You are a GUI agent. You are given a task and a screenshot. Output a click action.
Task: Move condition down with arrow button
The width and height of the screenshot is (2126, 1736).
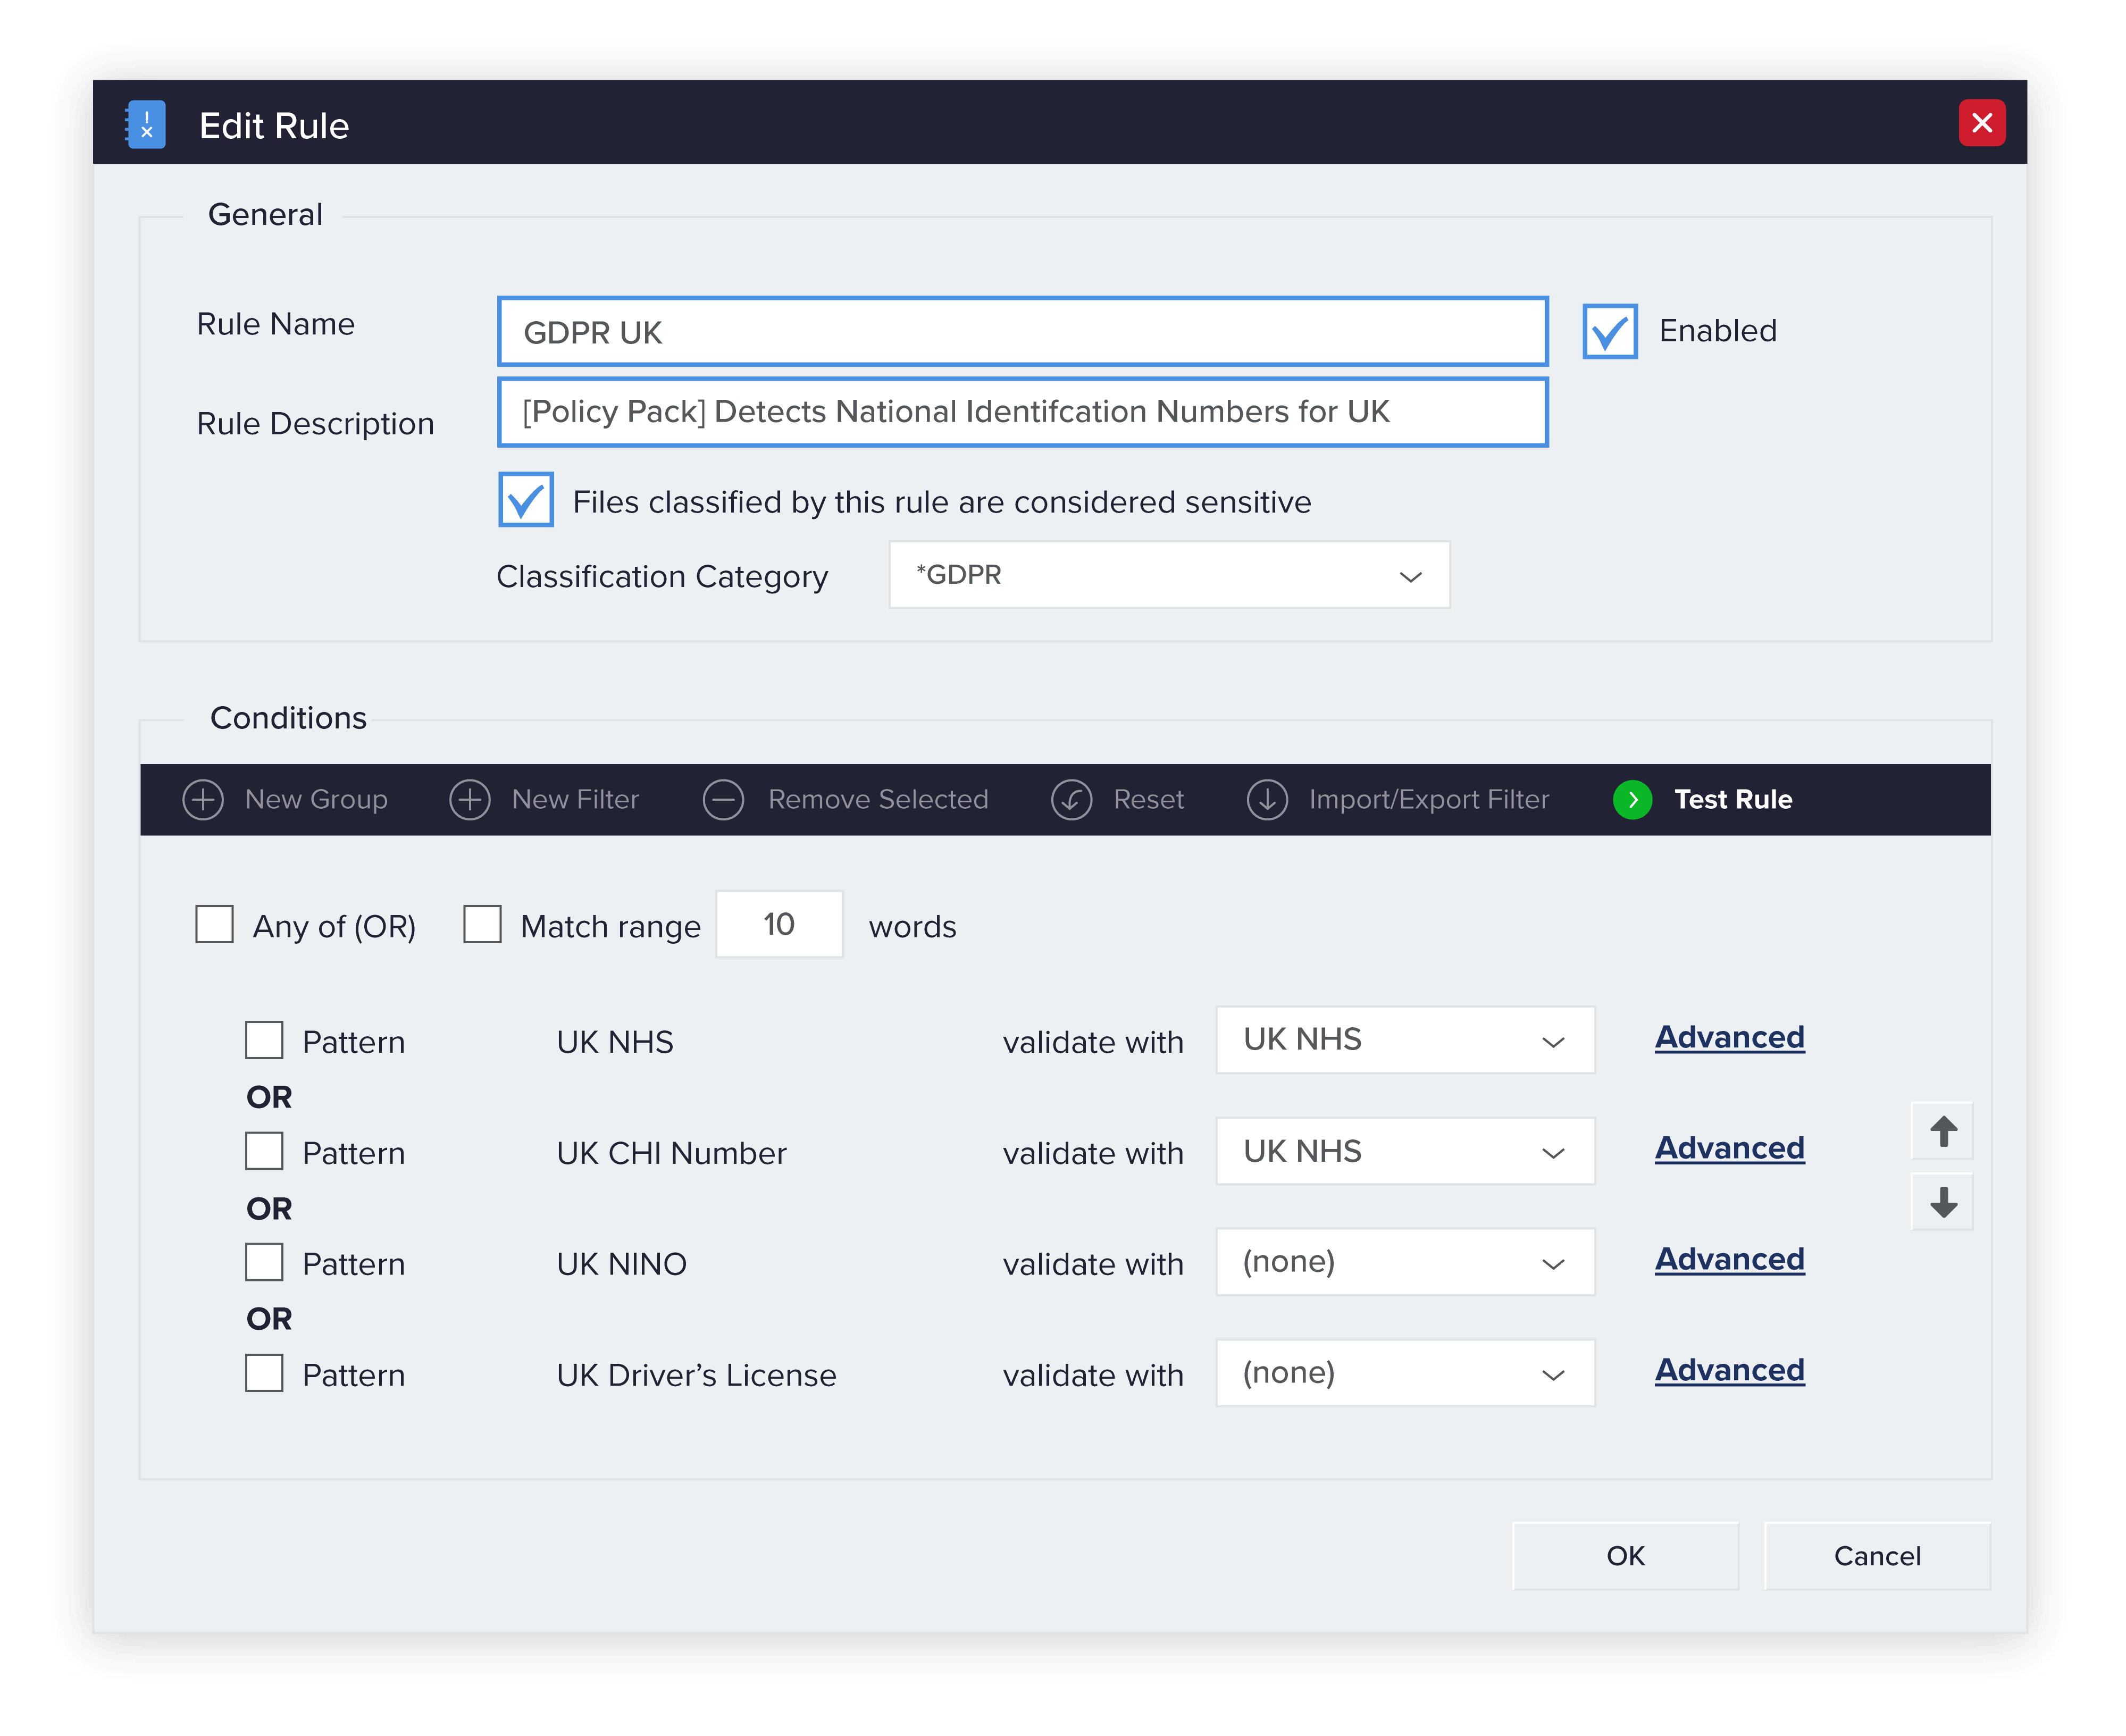click(1943, 1202)
